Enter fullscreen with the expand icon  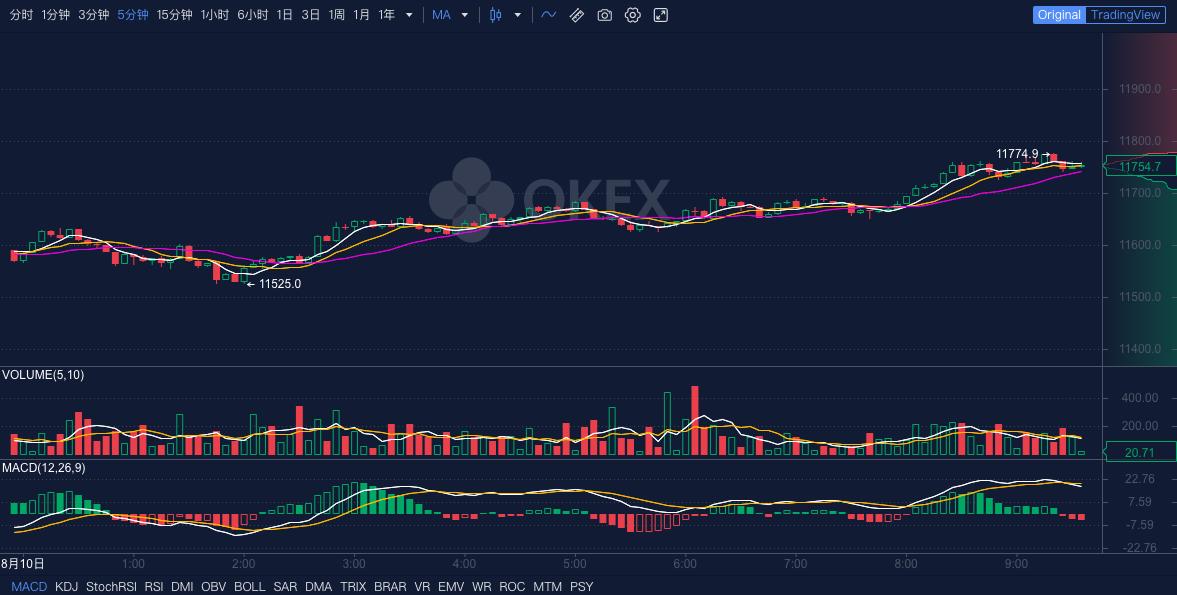coord(661,15)
